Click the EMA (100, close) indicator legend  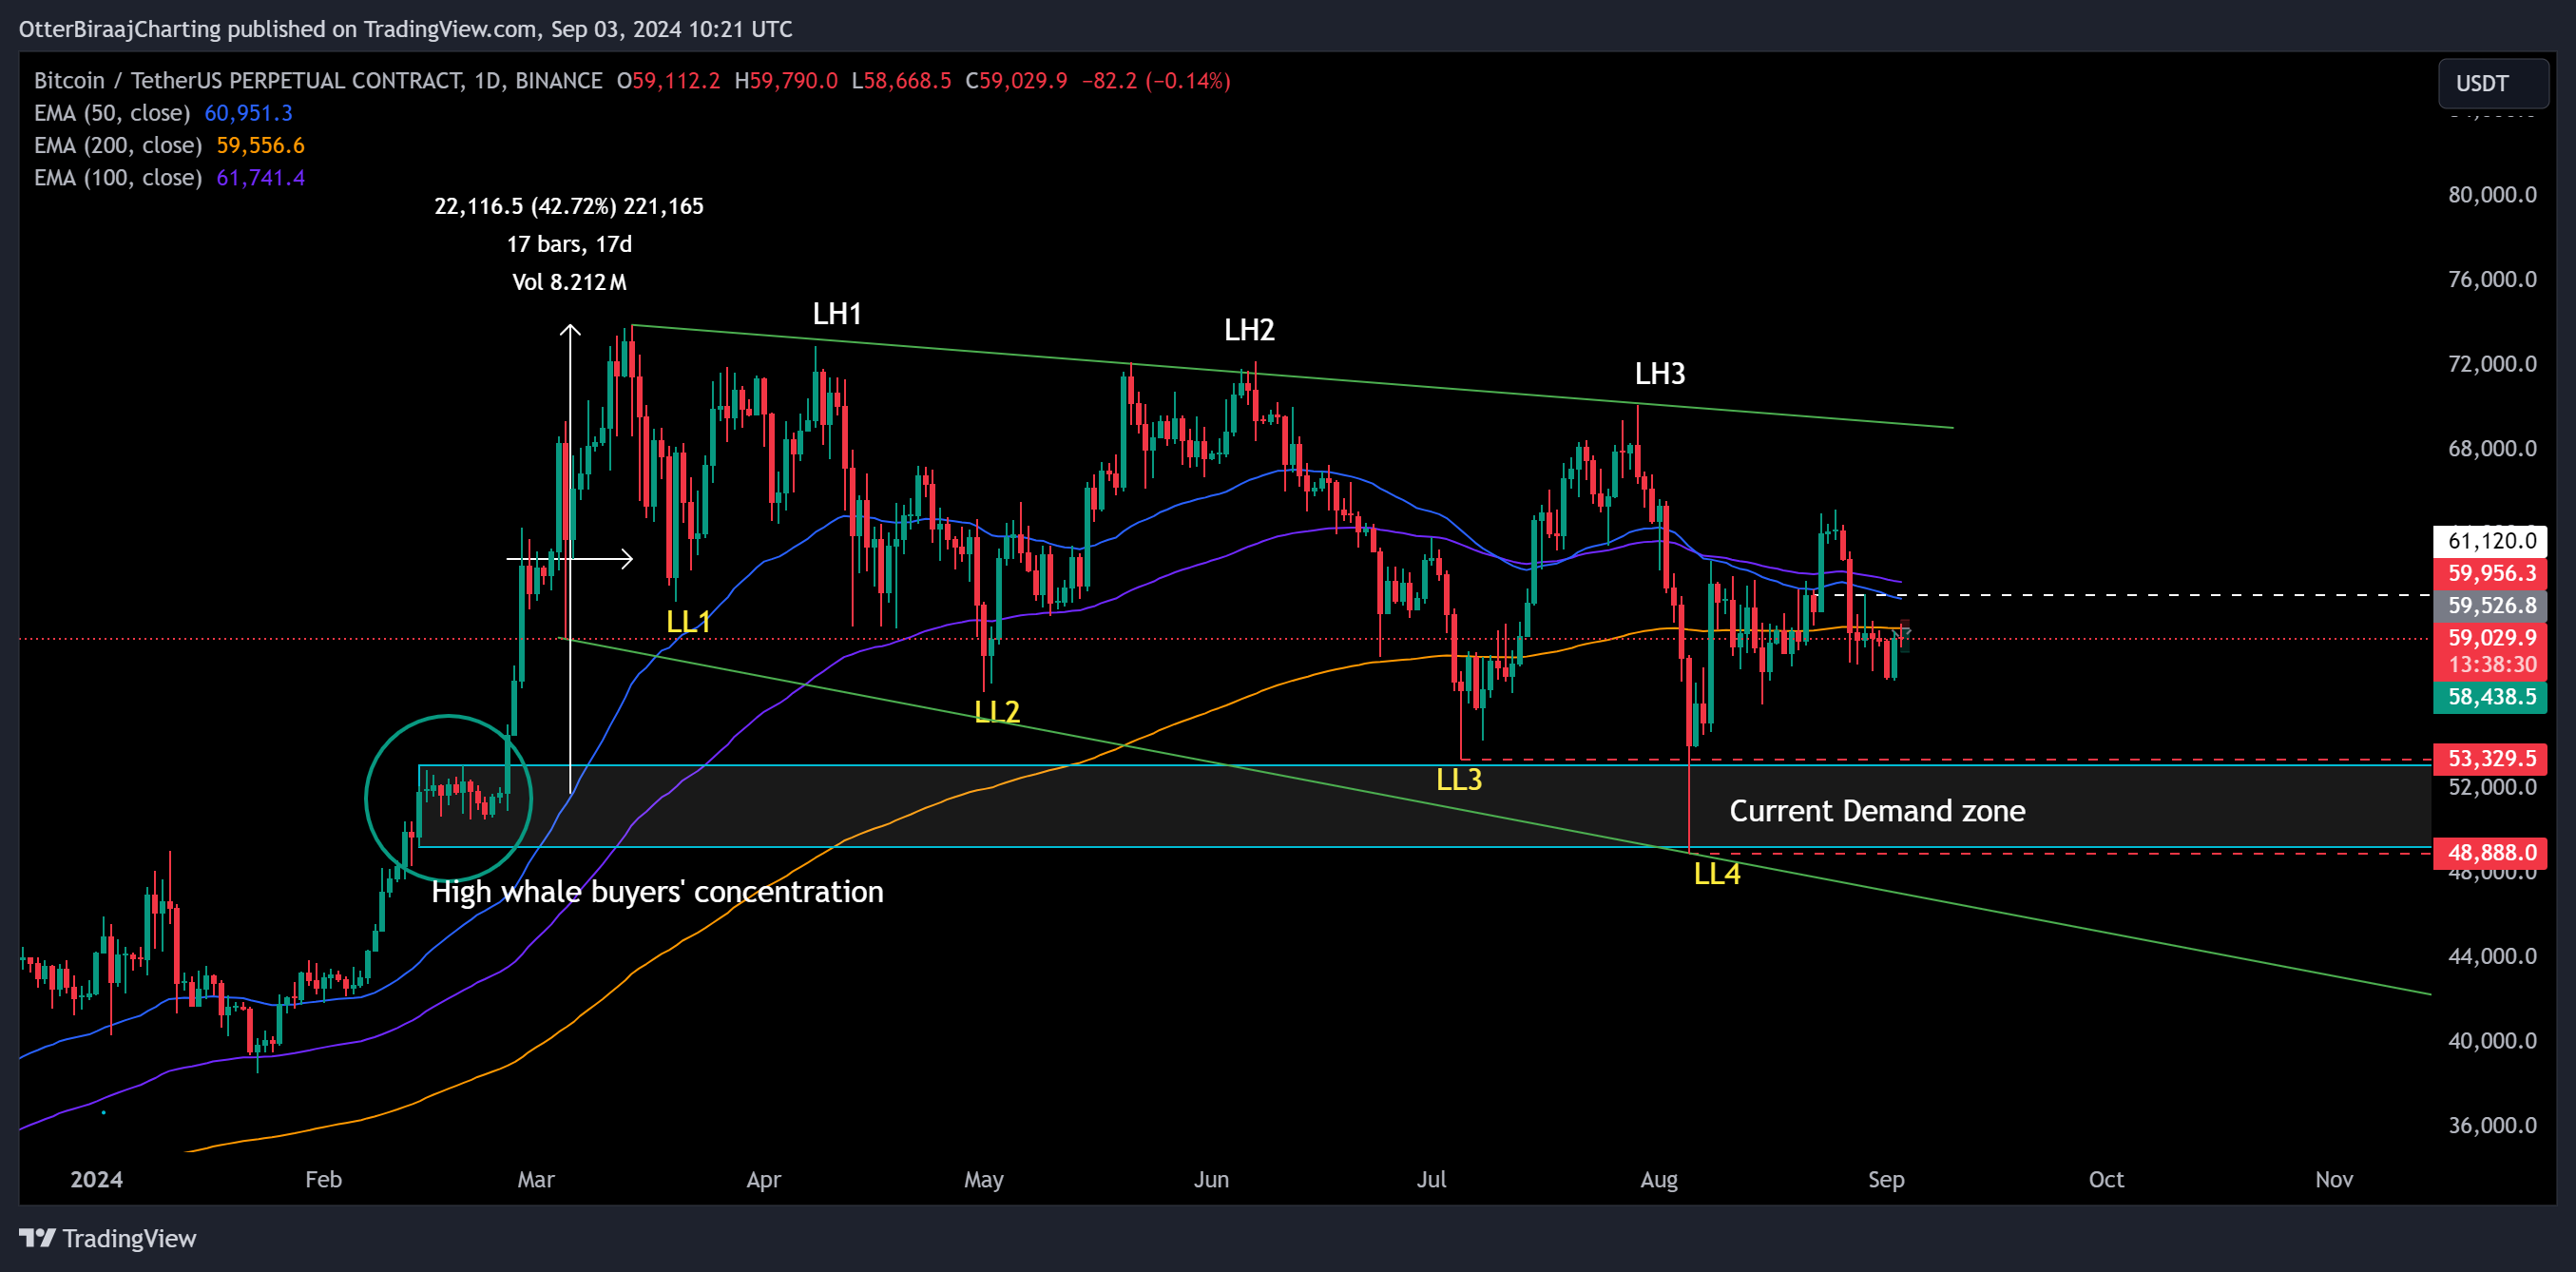tap(118, 178)
